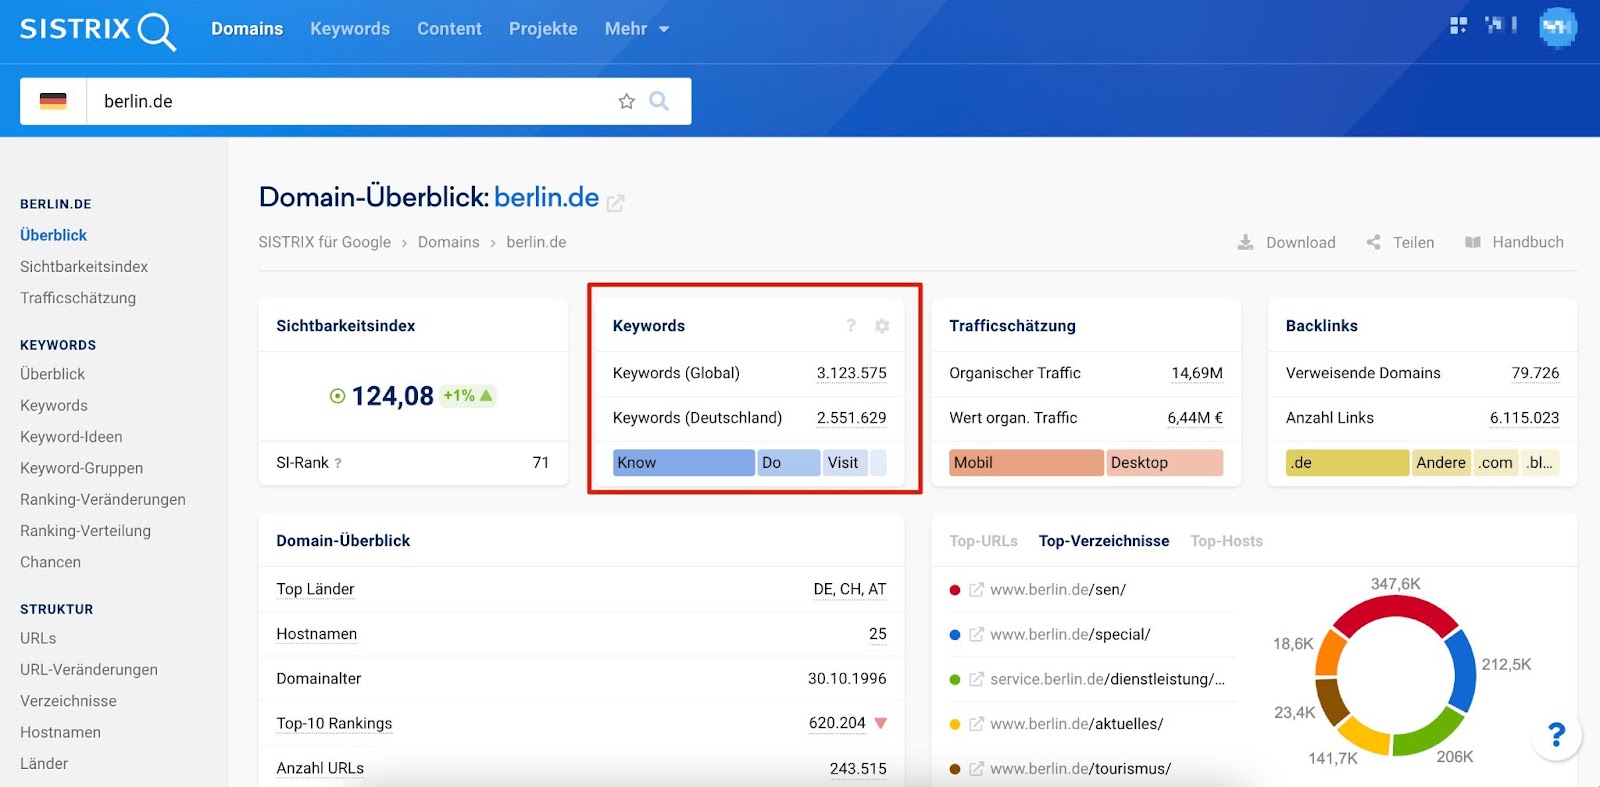Click the Know intent bar segment
1600x787 pixels.
pos(684,463)
